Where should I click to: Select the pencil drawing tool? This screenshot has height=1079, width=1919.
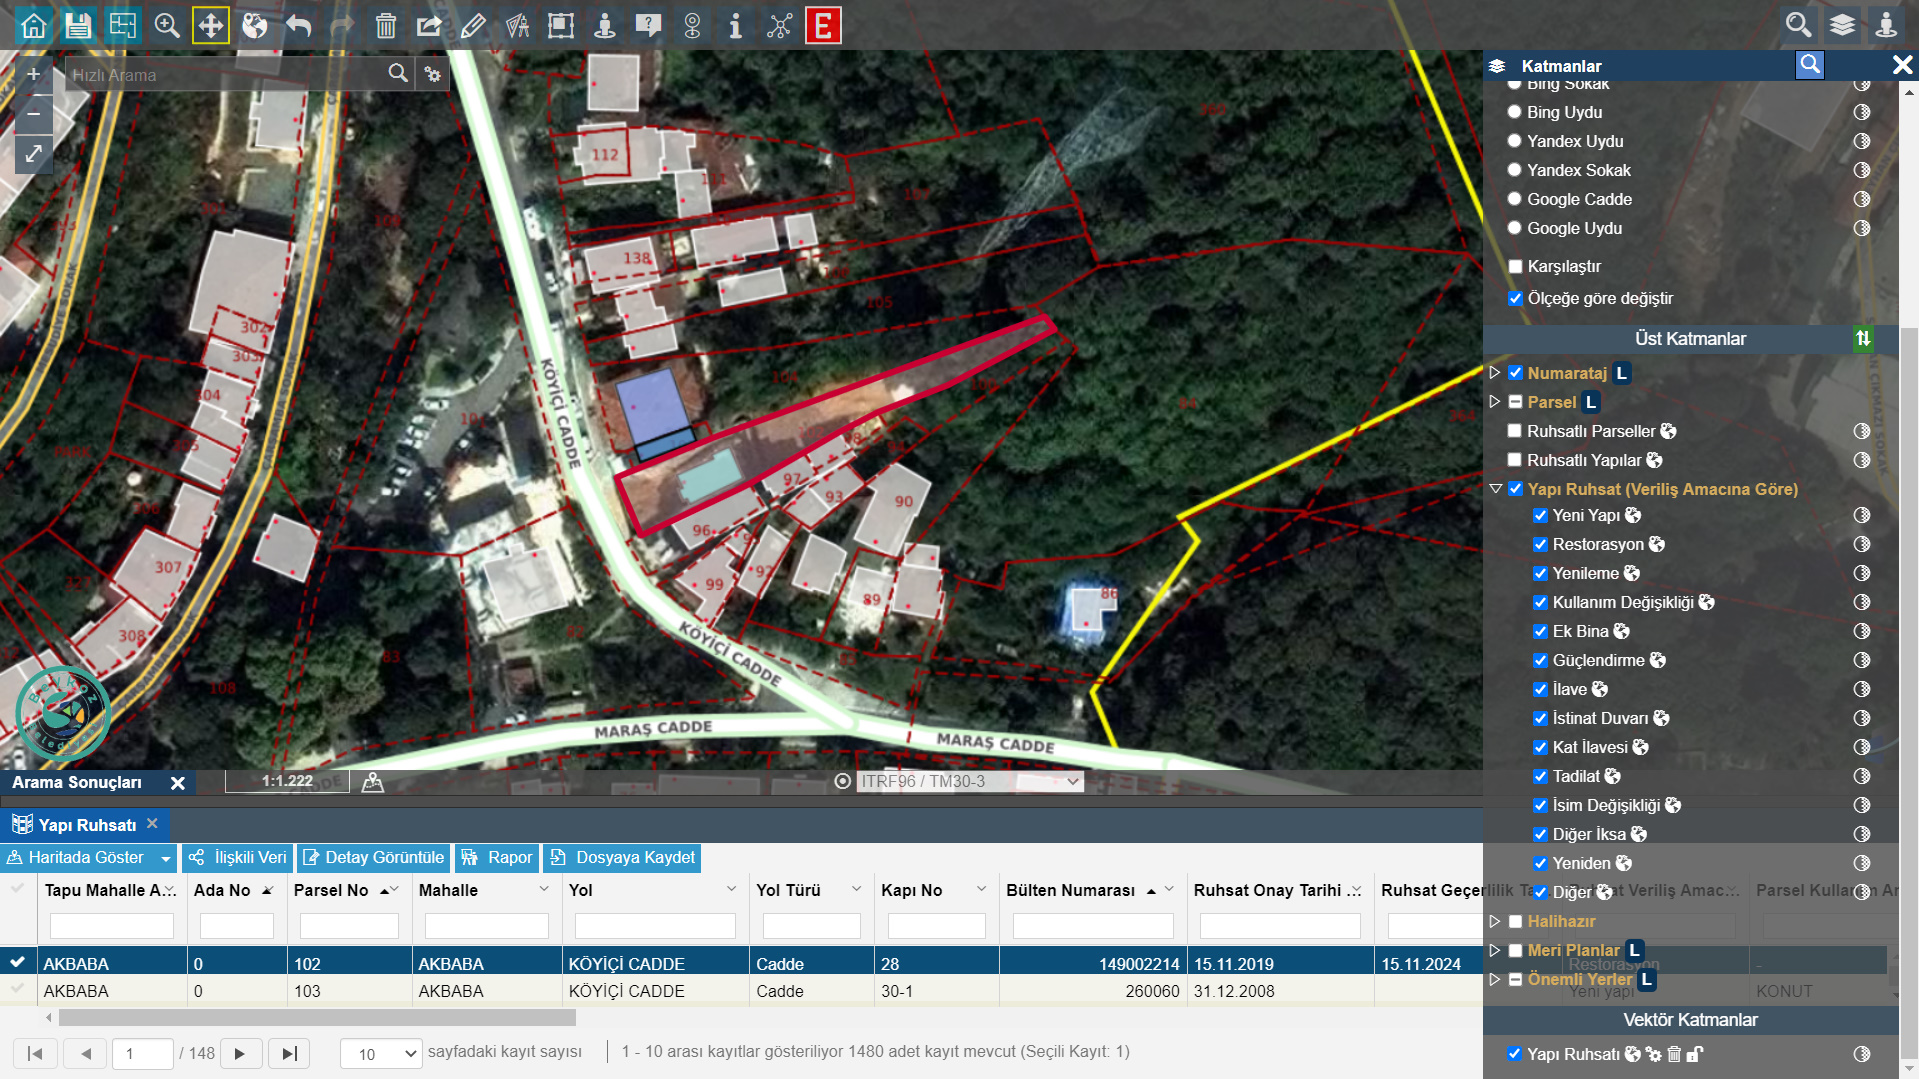(x=473, y=25)
